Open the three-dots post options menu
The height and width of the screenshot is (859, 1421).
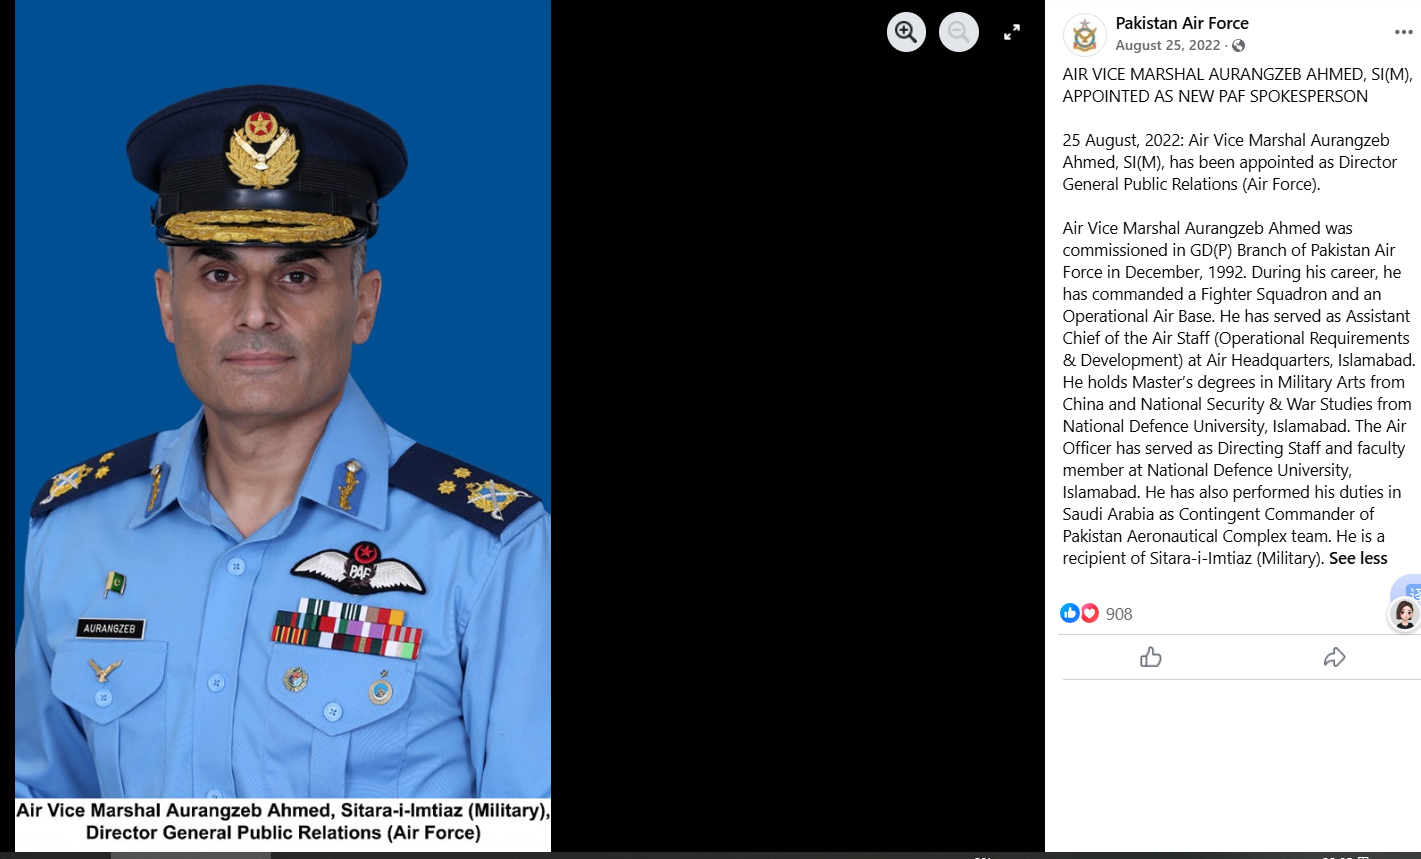pos(1404,33)
